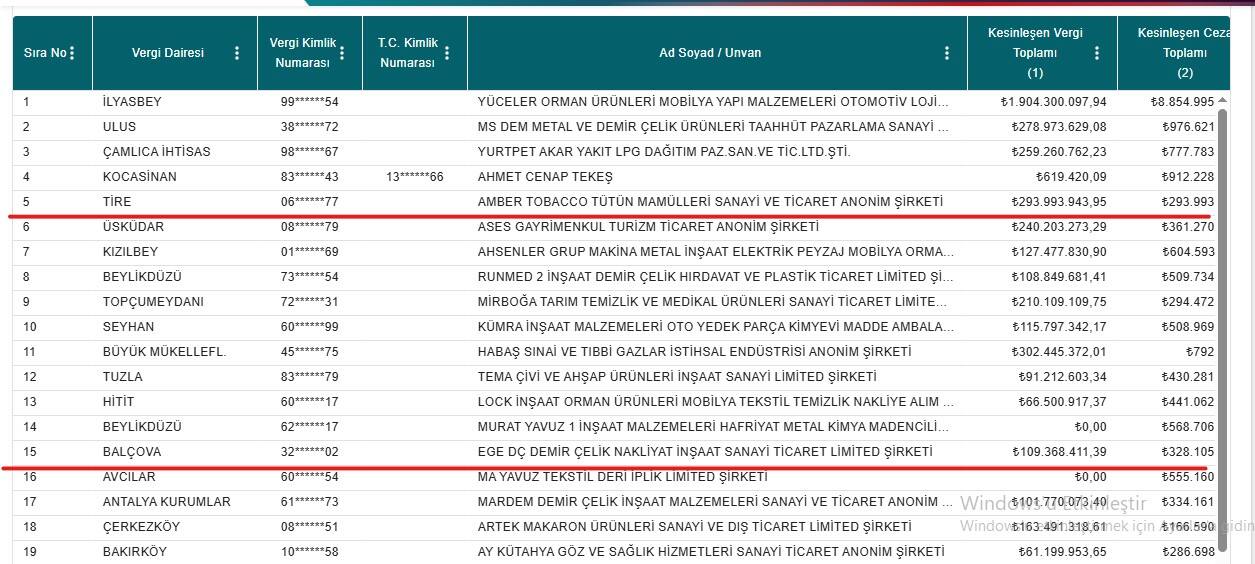Click the scrollbar up arrow of the table
The height and width of the screenshot is (564, 1255).
(1222, 101)
